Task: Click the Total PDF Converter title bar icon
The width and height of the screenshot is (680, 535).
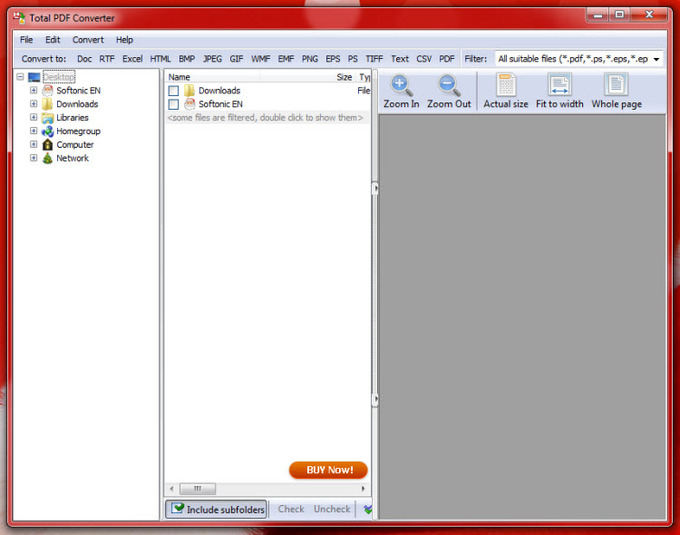Action: pyautogui.click(x=19, y=18)
